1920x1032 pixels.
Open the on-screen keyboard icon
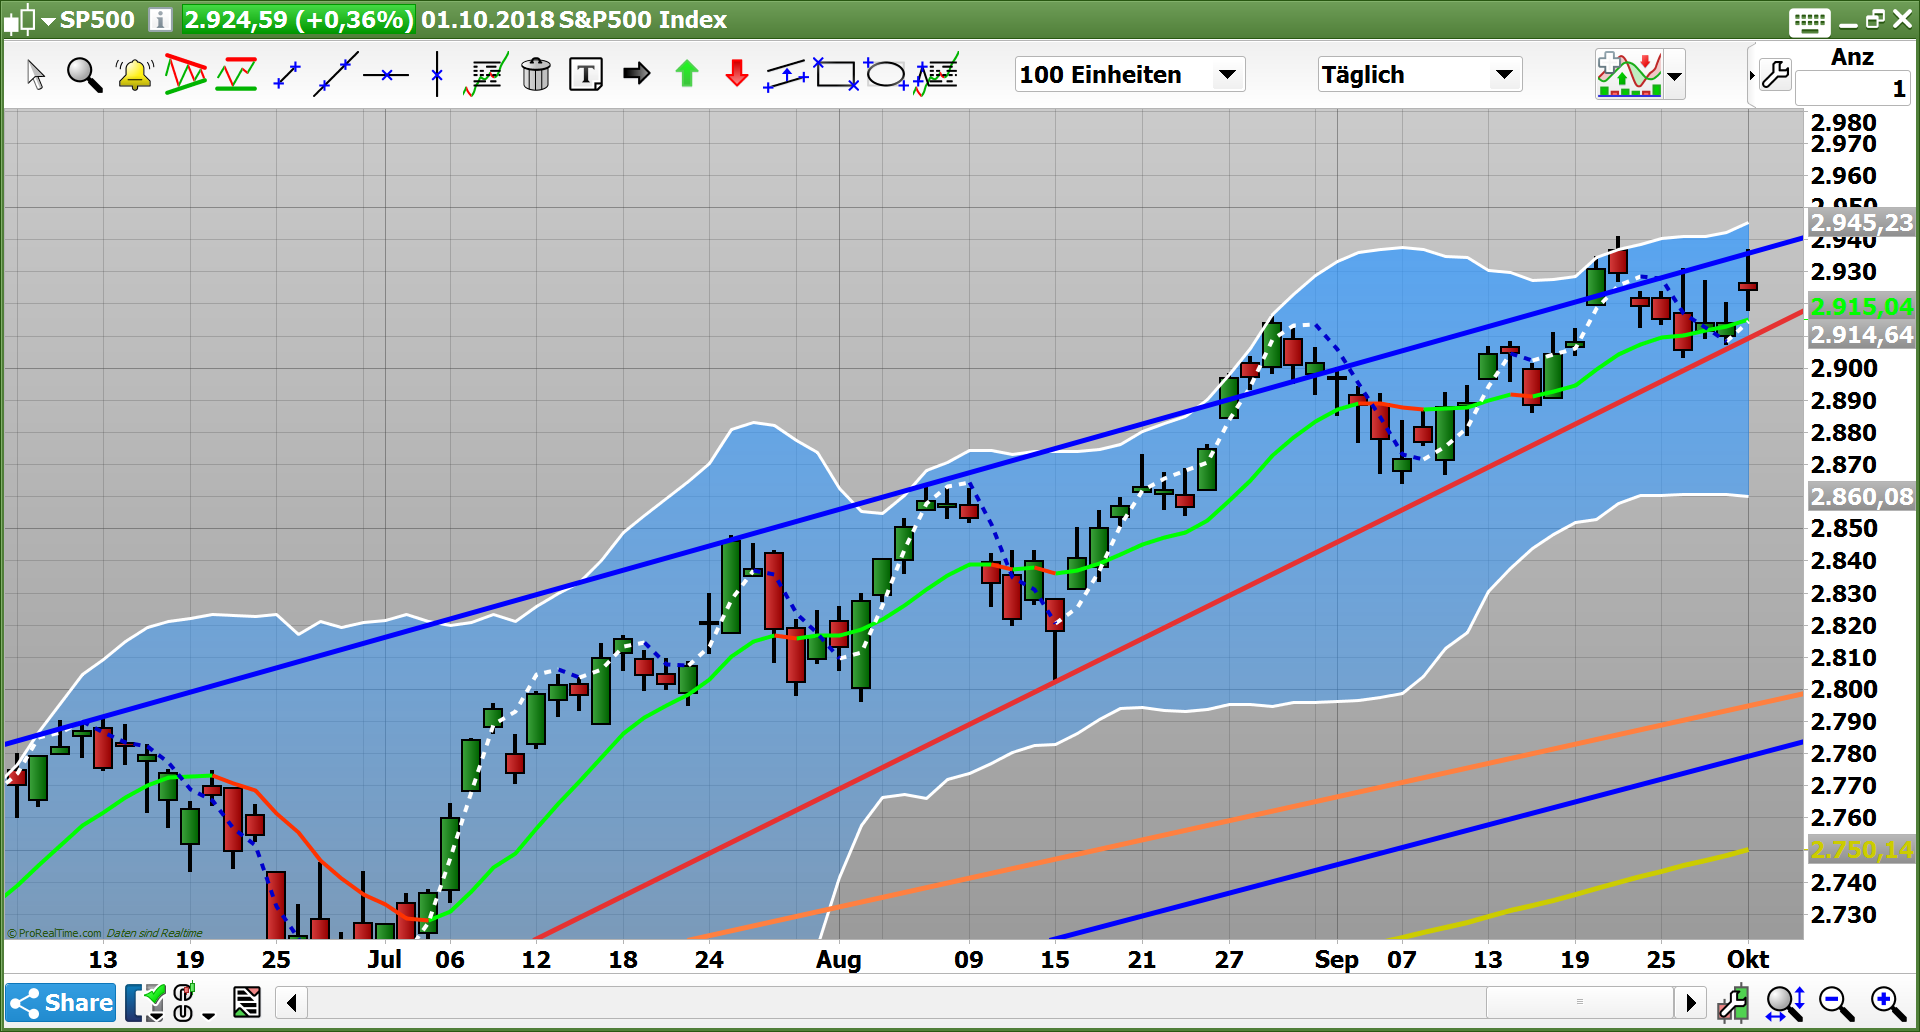point(1809,21)
